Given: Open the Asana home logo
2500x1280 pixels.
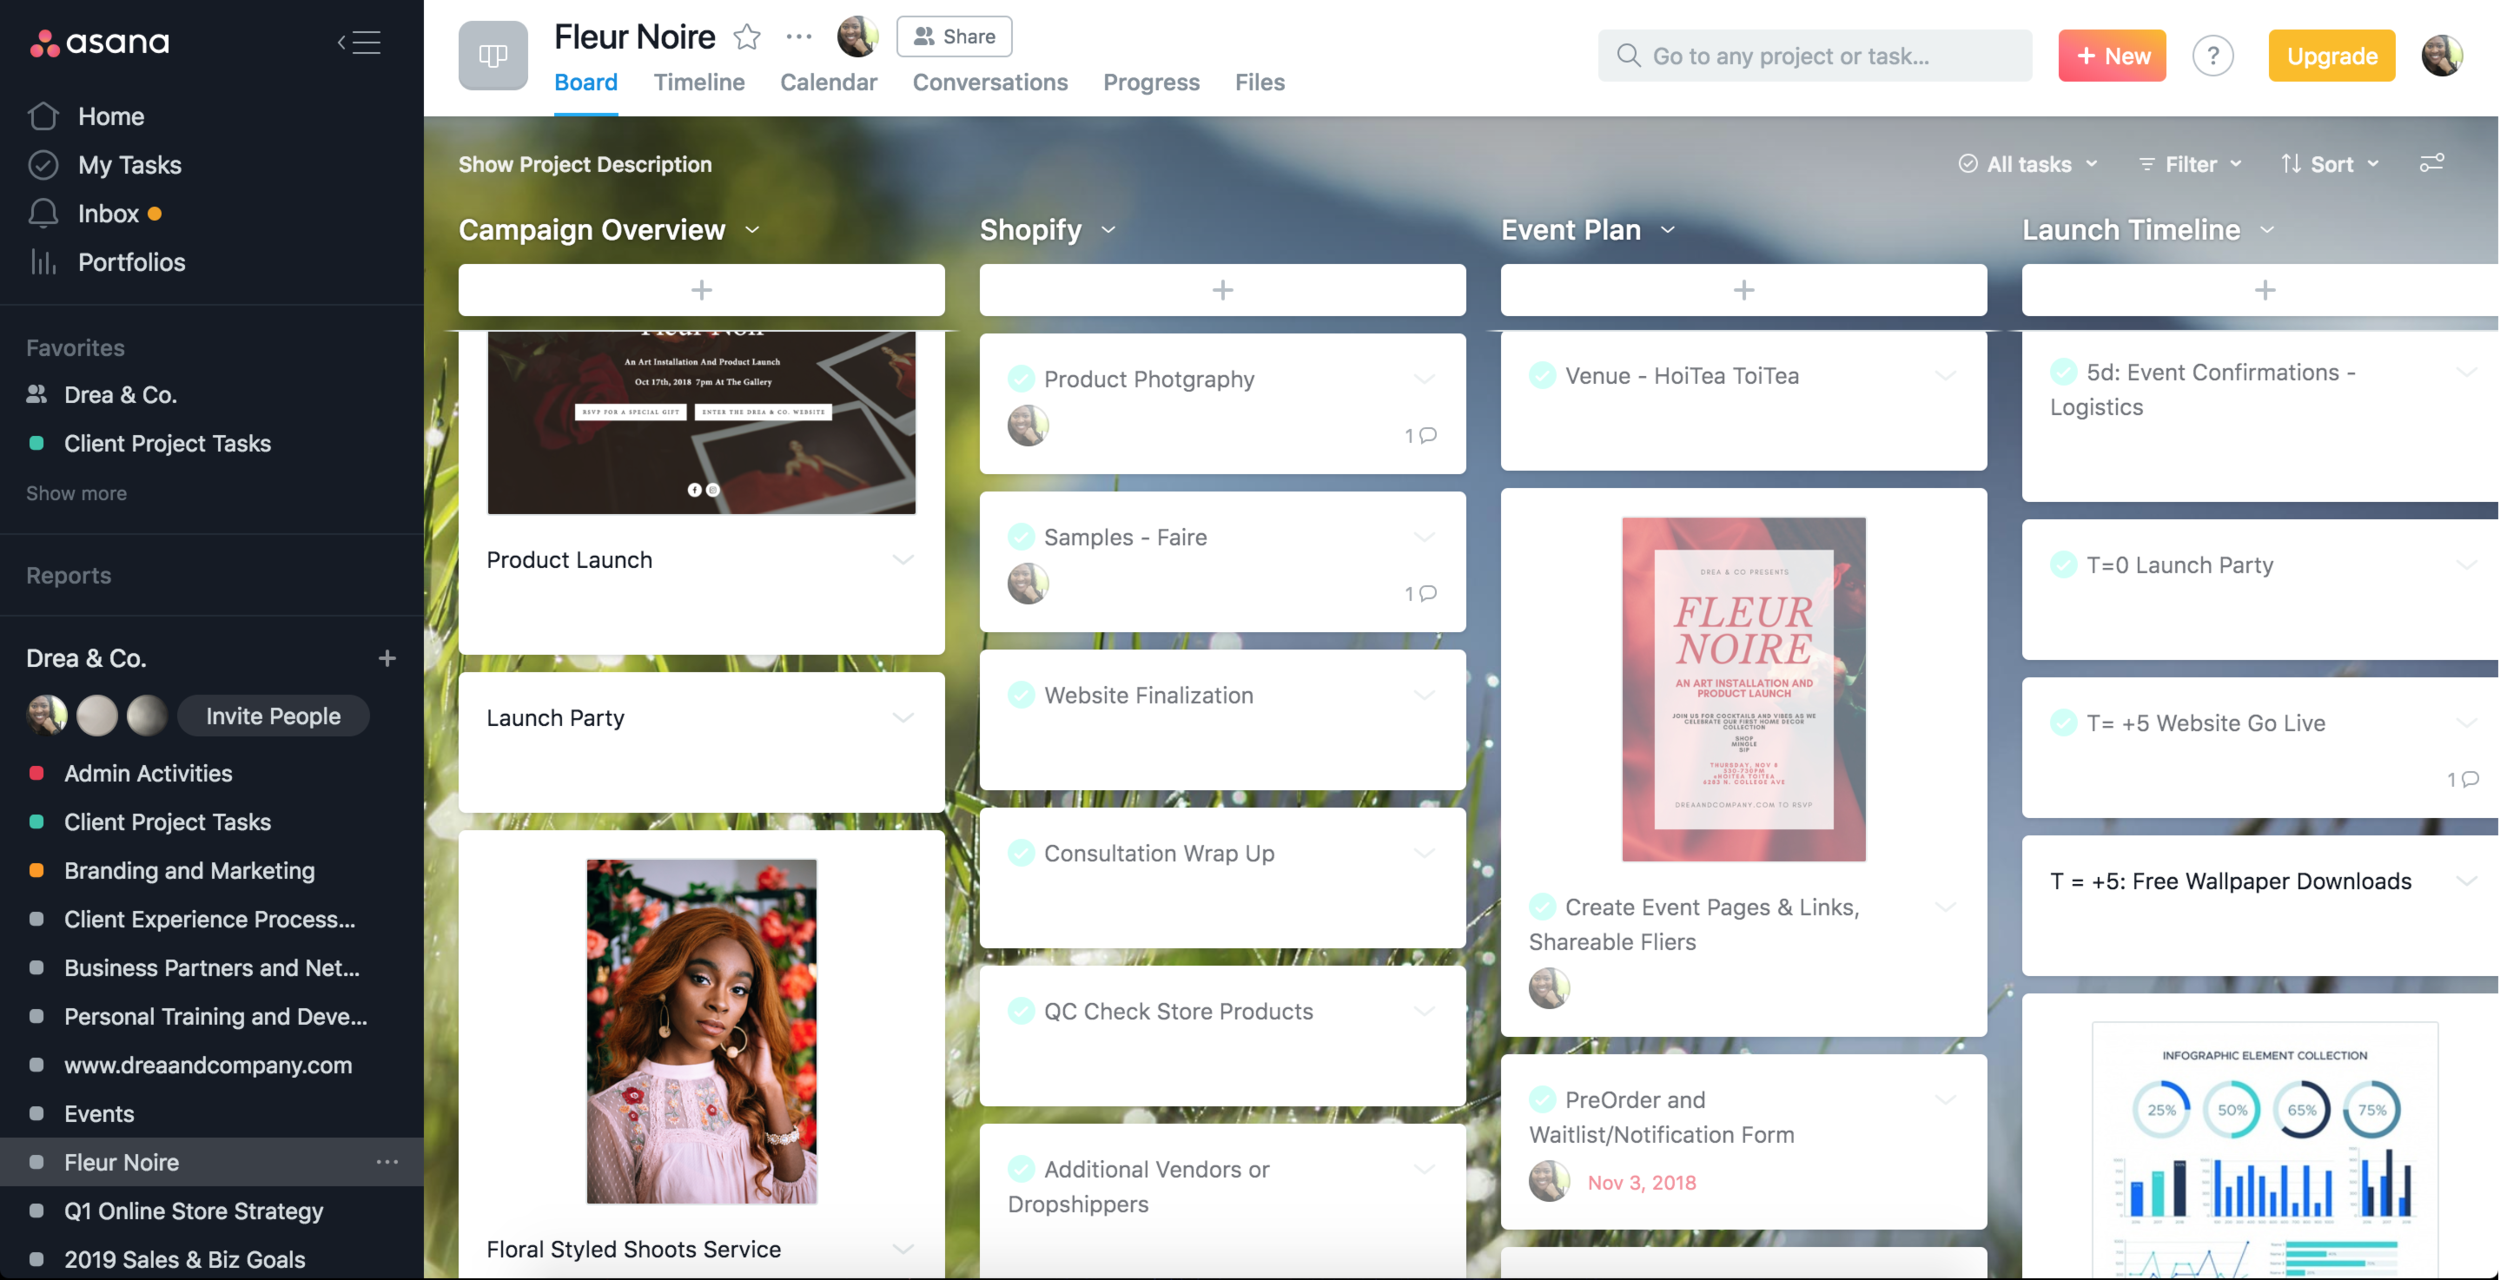Looking at the screenshot, I should point(100,42).
